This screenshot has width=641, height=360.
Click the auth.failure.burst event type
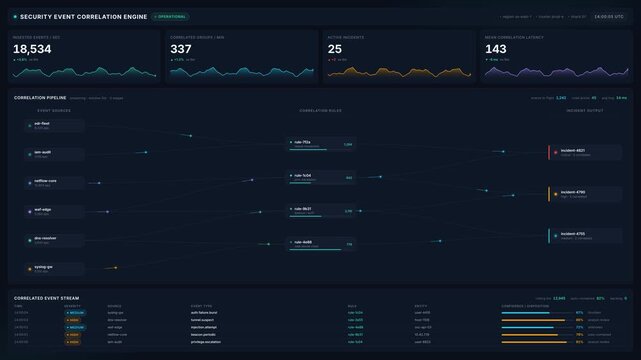point(204,313)
